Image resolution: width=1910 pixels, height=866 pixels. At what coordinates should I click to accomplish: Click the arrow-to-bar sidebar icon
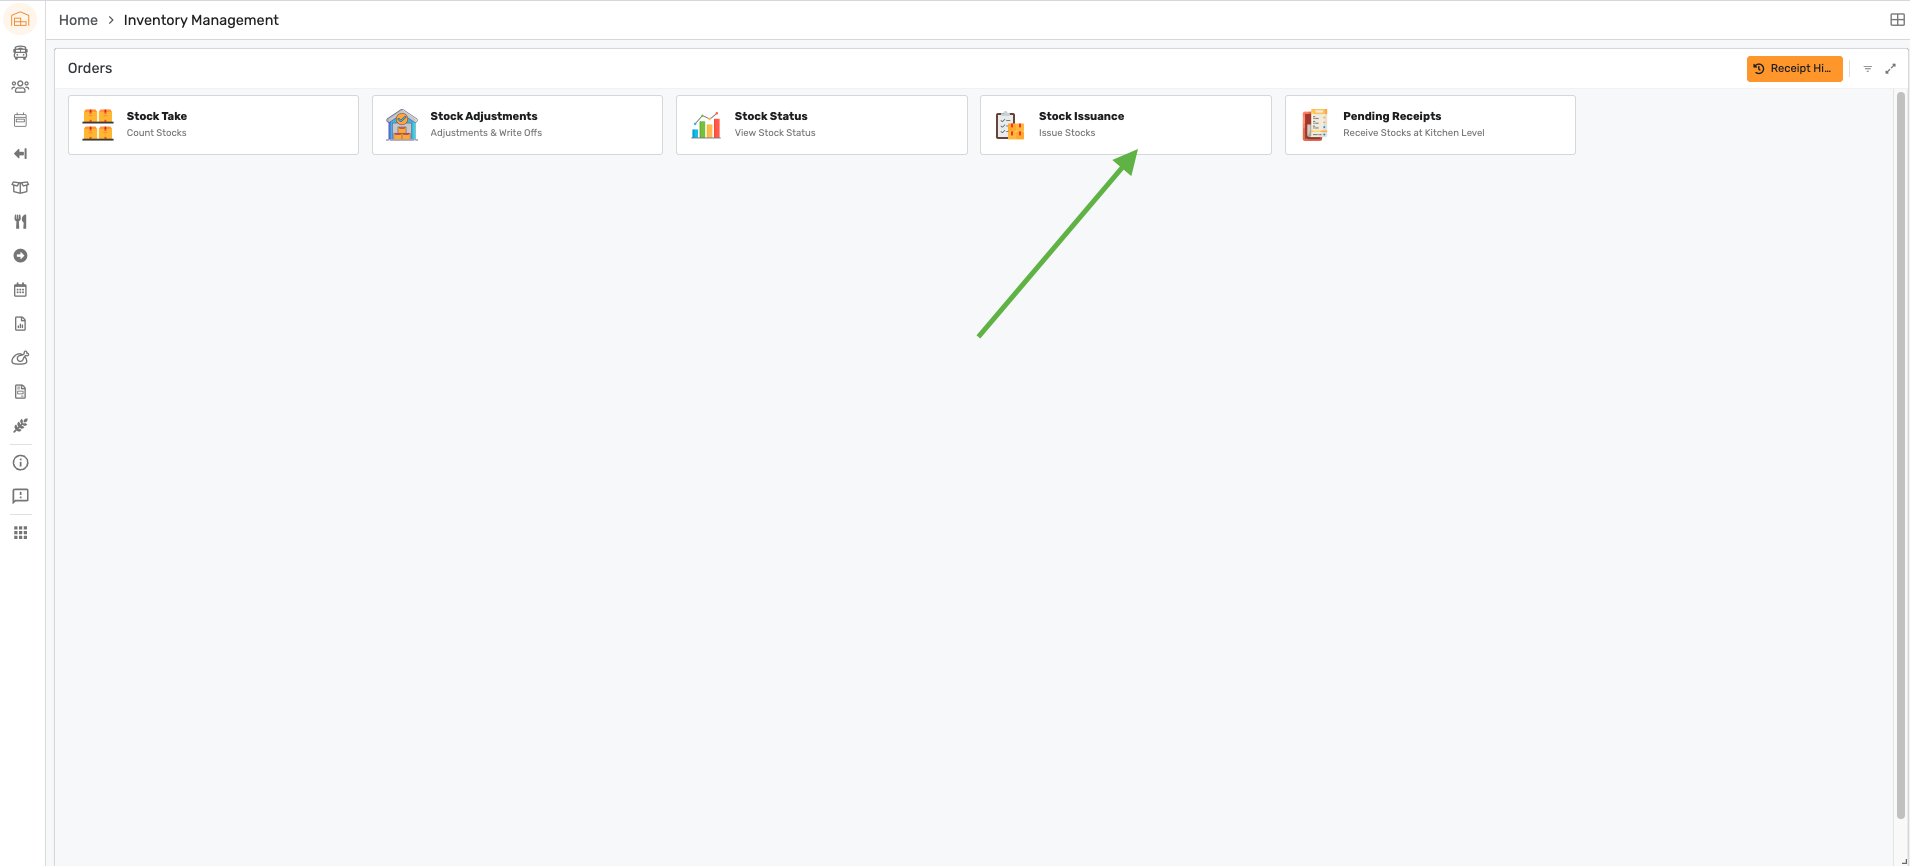click(20, 154)
